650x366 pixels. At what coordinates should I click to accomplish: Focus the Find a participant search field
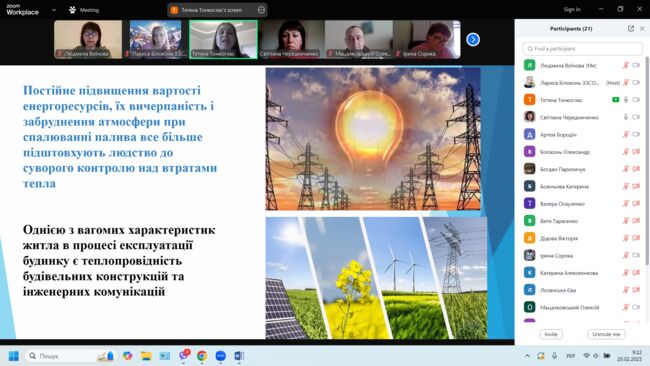(x=582, y=49)
